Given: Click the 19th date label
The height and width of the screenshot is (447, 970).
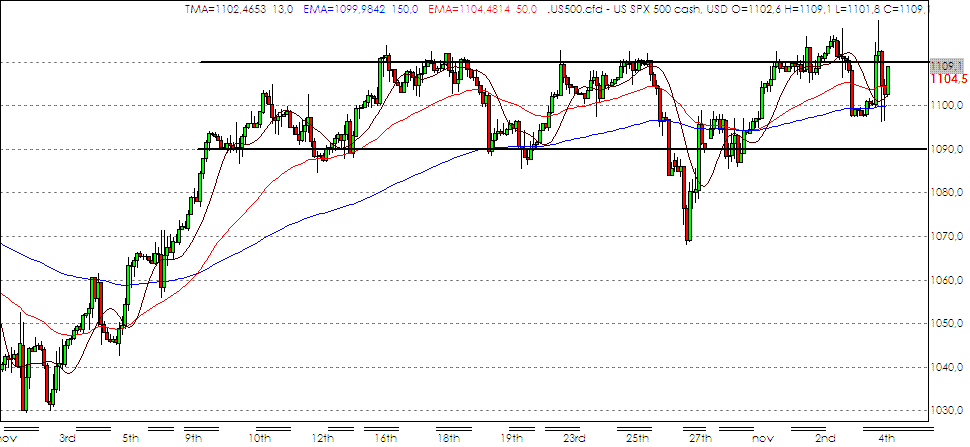Looking at the screenshot, I should pyautogui.click(x=511, y=439).
